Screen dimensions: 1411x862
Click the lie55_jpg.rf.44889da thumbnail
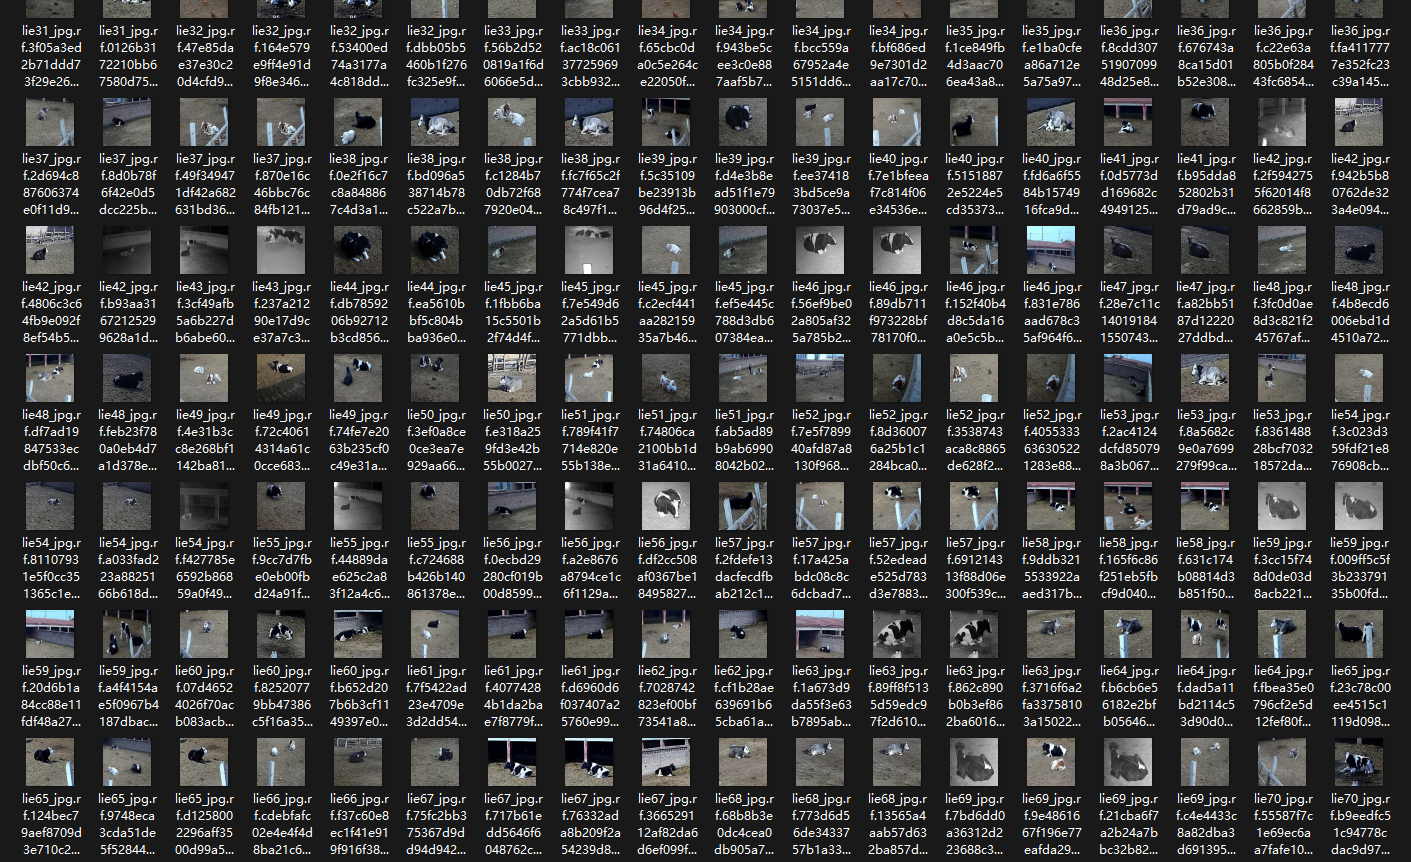pos(358,506)
